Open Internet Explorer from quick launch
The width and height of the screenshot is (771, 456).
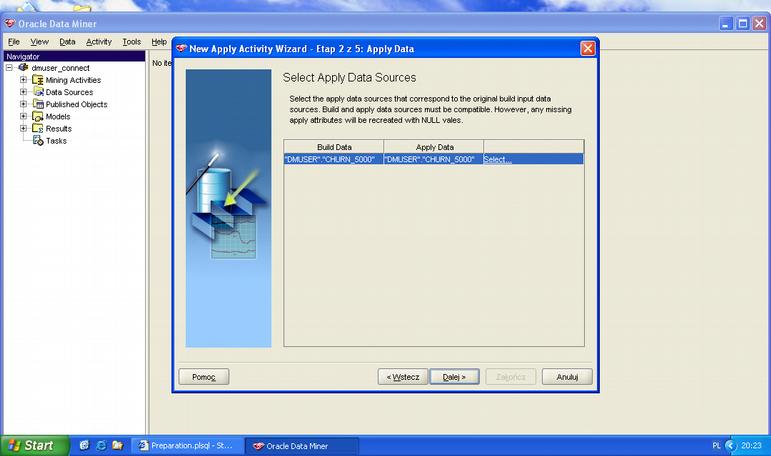pyautogui.click(x=101, y=445)
